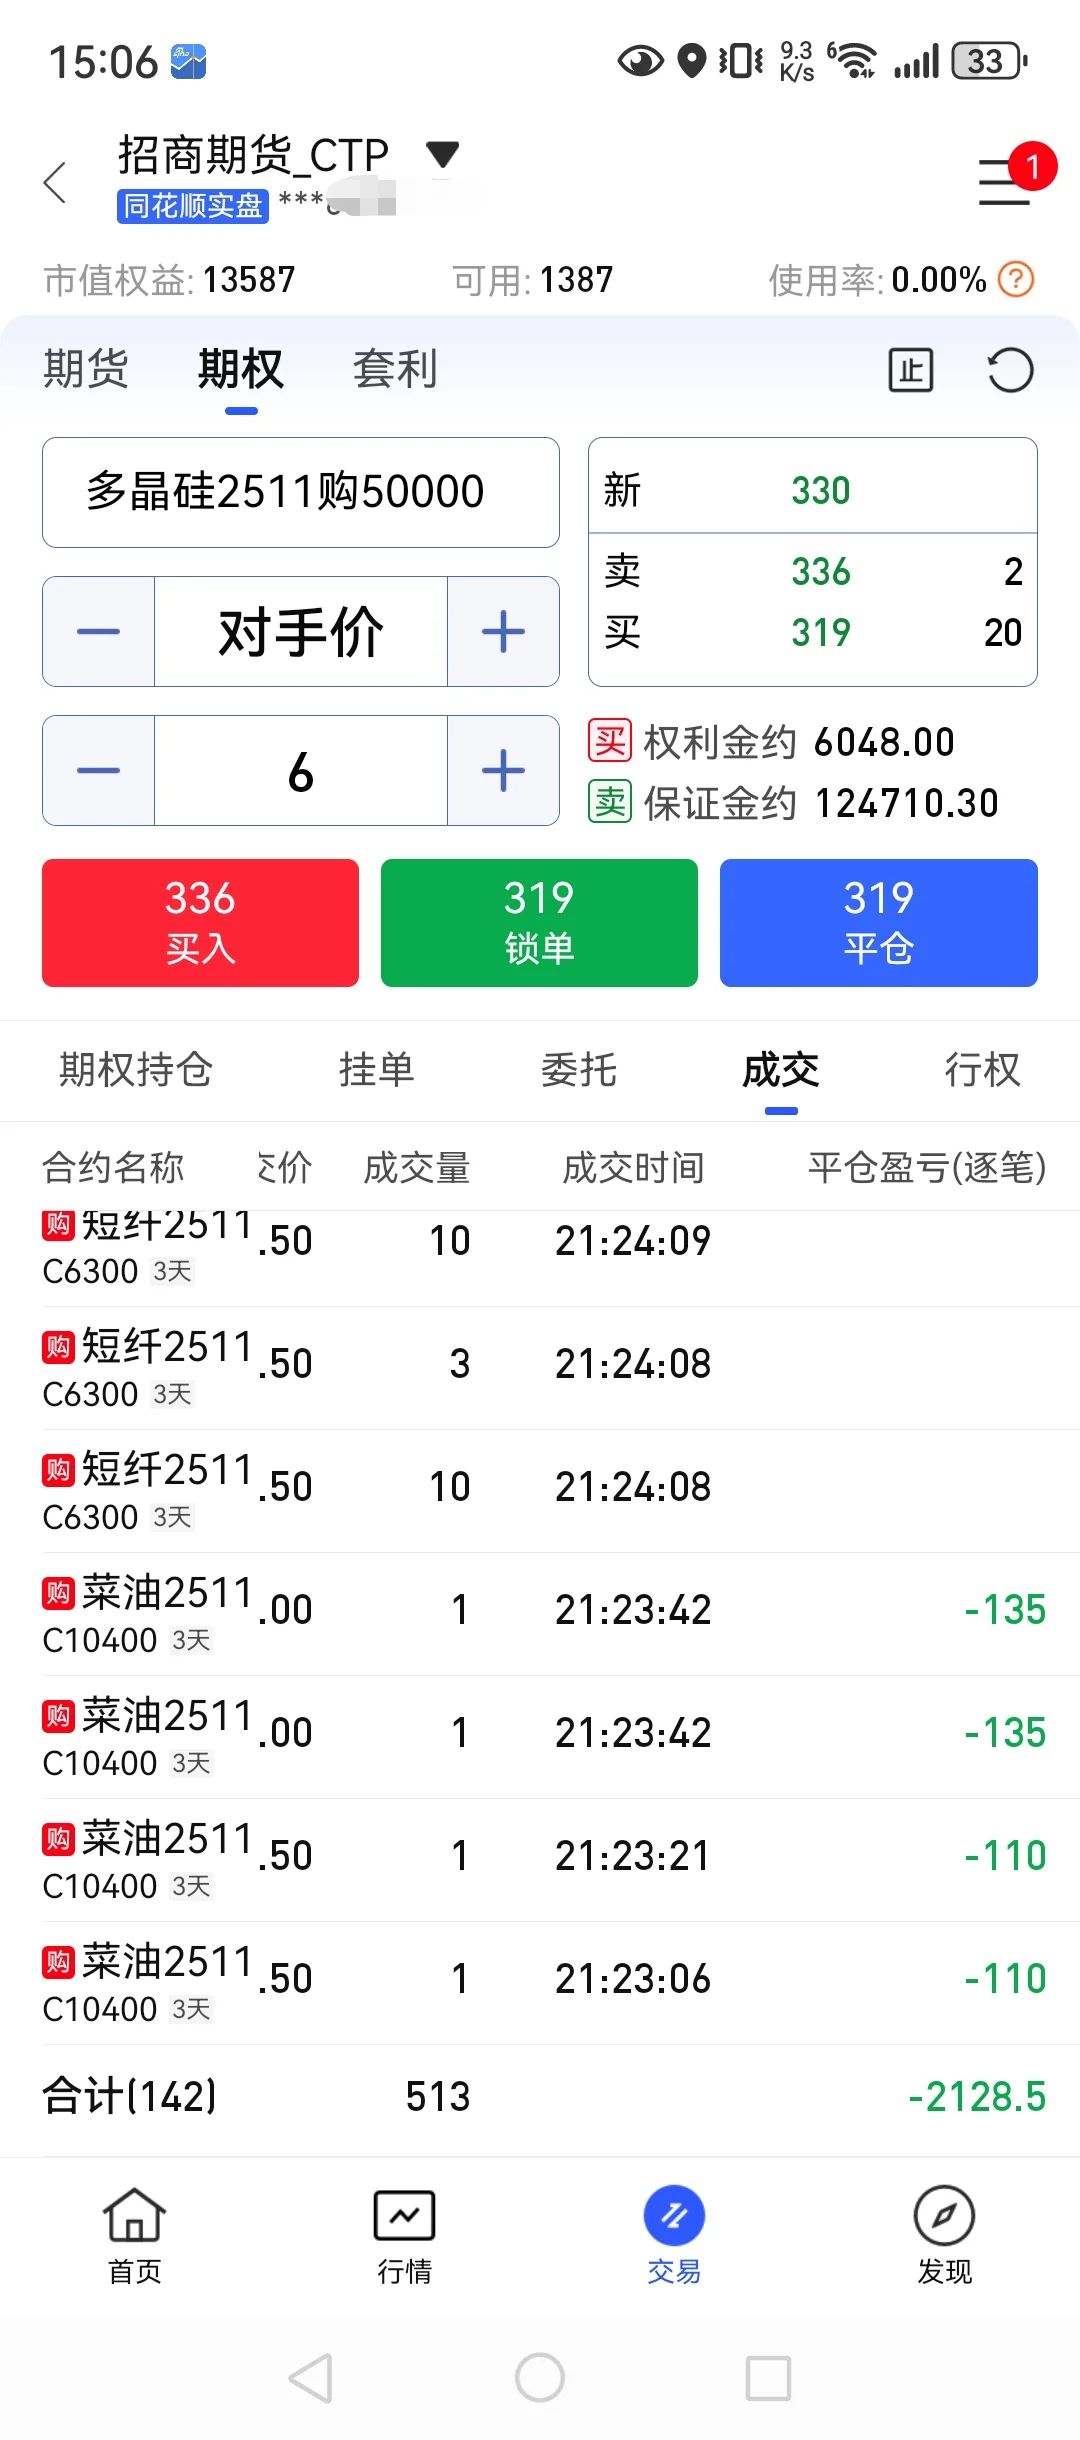Open the 多晶硅2511购50000 contract selector
1080x2440 pixels.
pyautogui.click(x=300, y=492)
